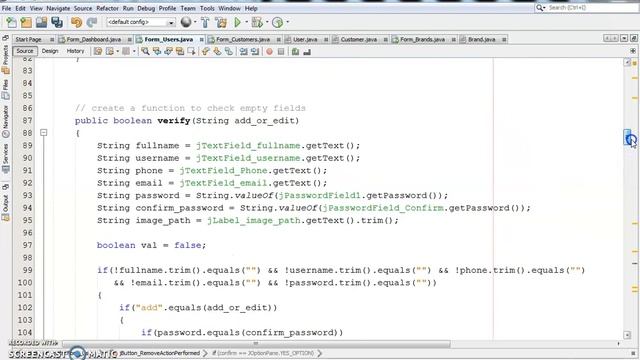Maximize the editor window button
This screenshot has height=360, width=640.
click(633, 38)
